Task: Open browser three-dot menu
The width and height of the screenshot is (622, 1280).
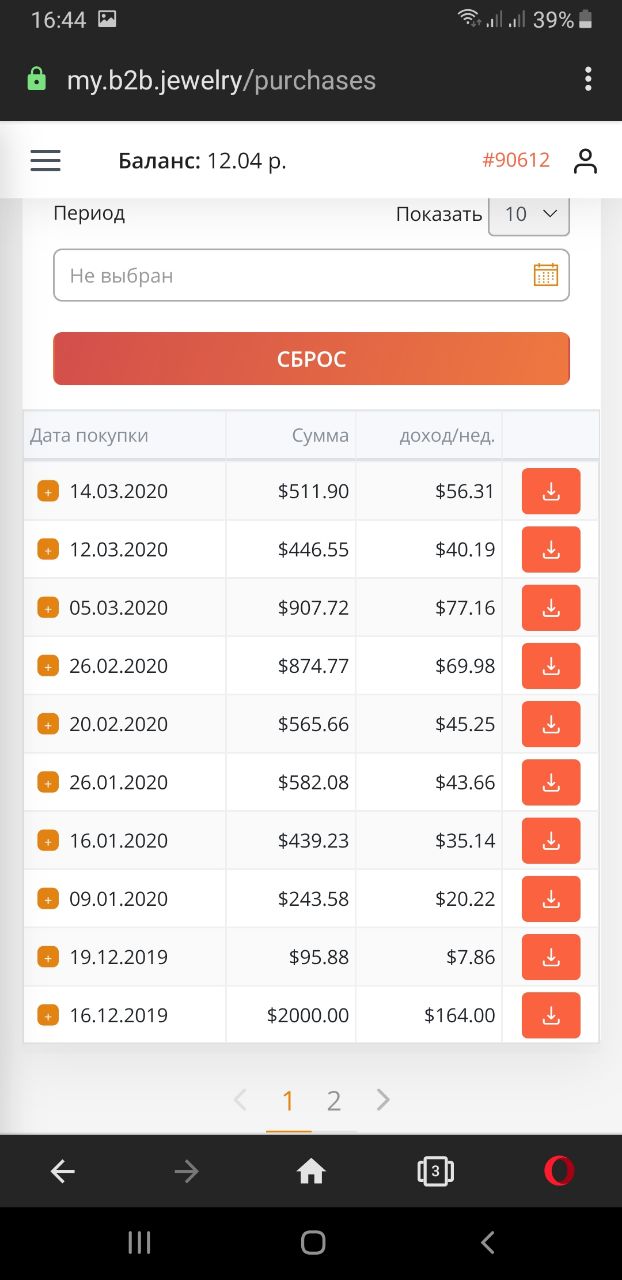Action: 588,79
